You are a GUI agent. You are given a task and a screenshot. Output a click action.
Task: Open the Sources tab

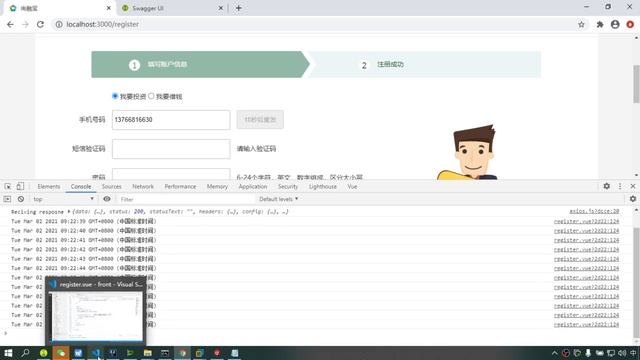tap(111, 186)
